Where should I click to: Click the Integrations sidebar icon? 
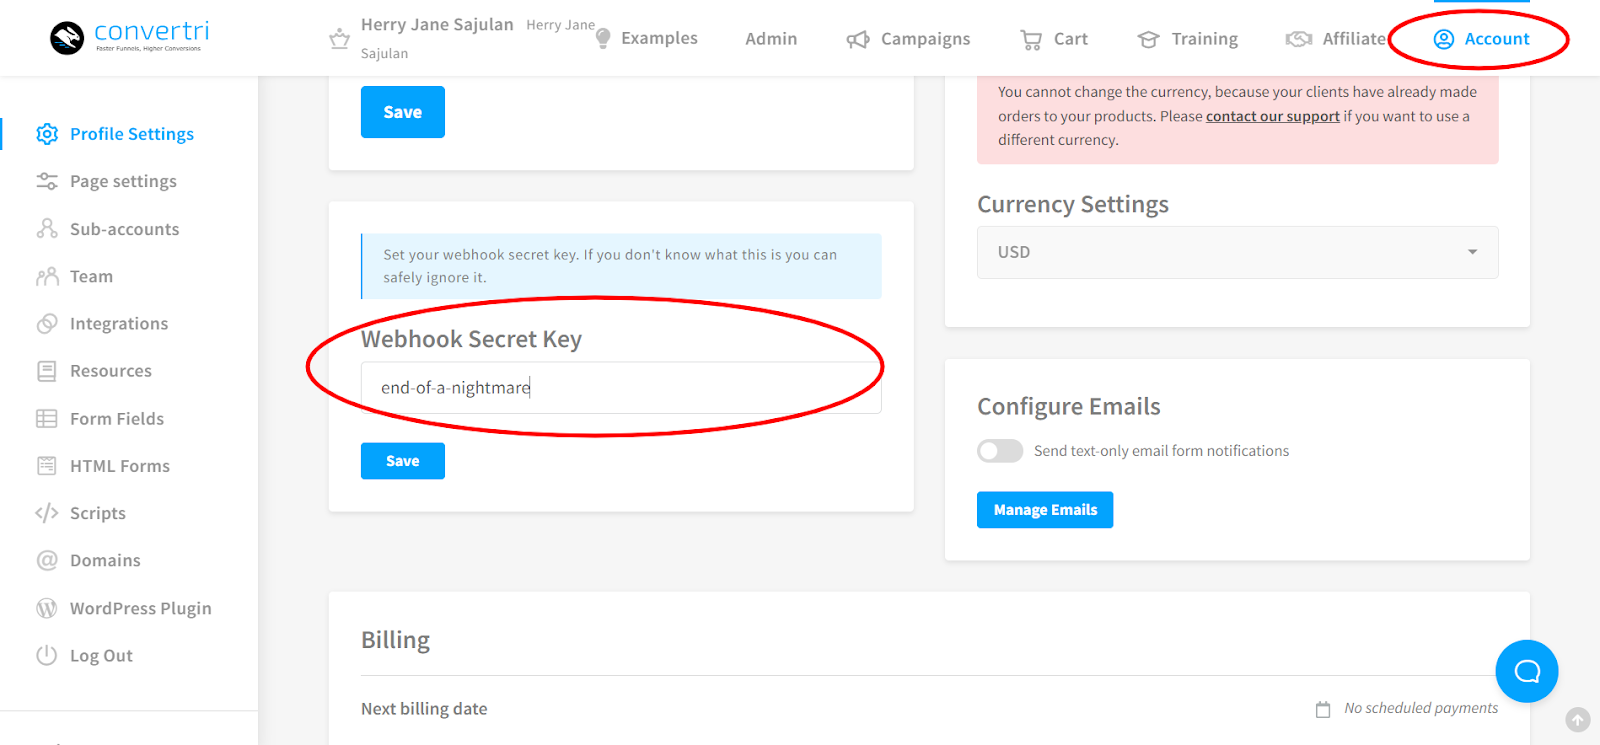pos(47,324)
